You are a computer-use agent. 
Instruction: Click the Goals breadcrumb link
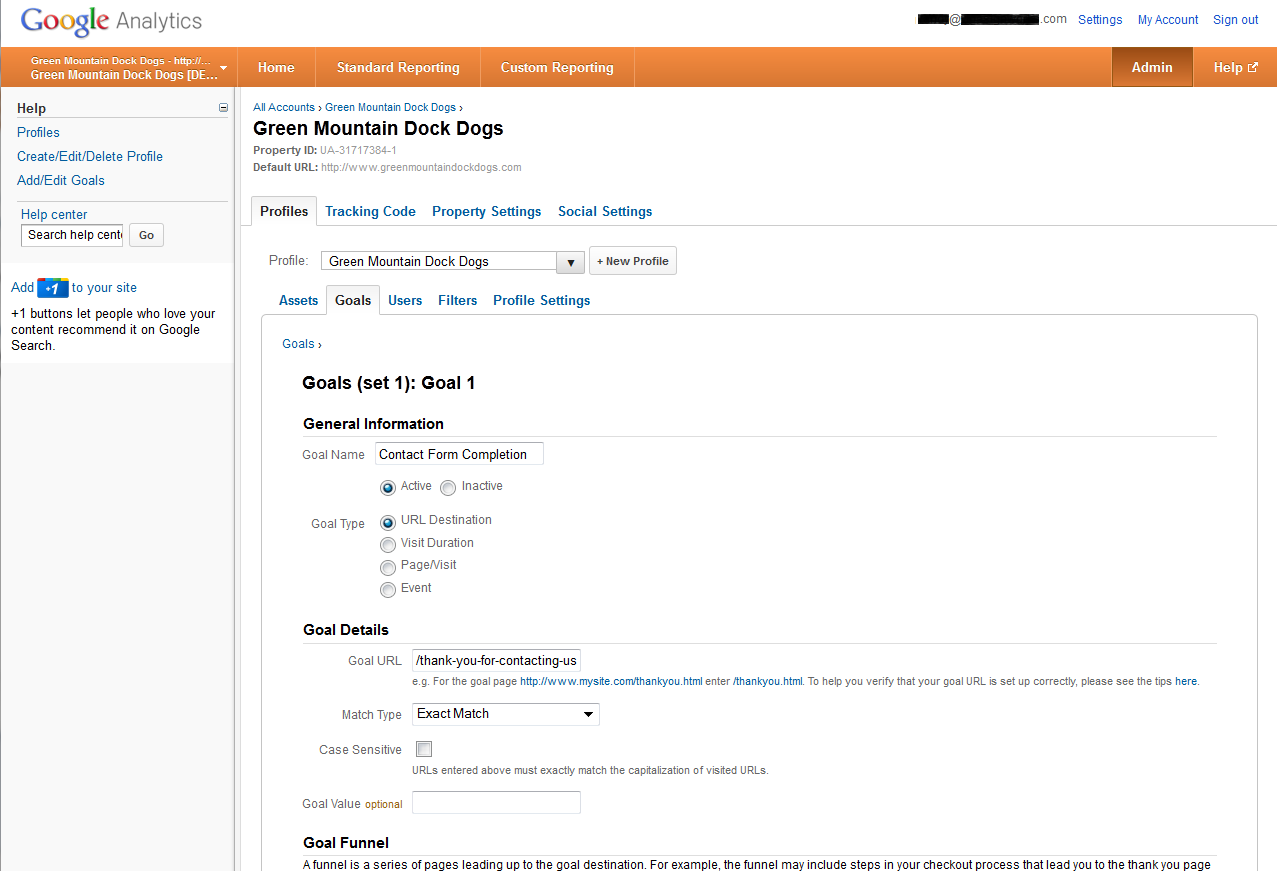coord(298,344)
